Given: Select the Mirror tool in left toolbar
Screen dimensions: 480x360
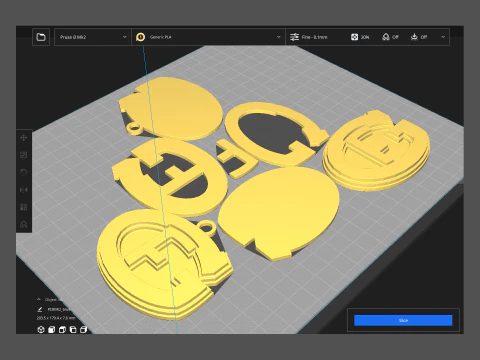Looking at the screenshot, I should click(x=24, y=190).
